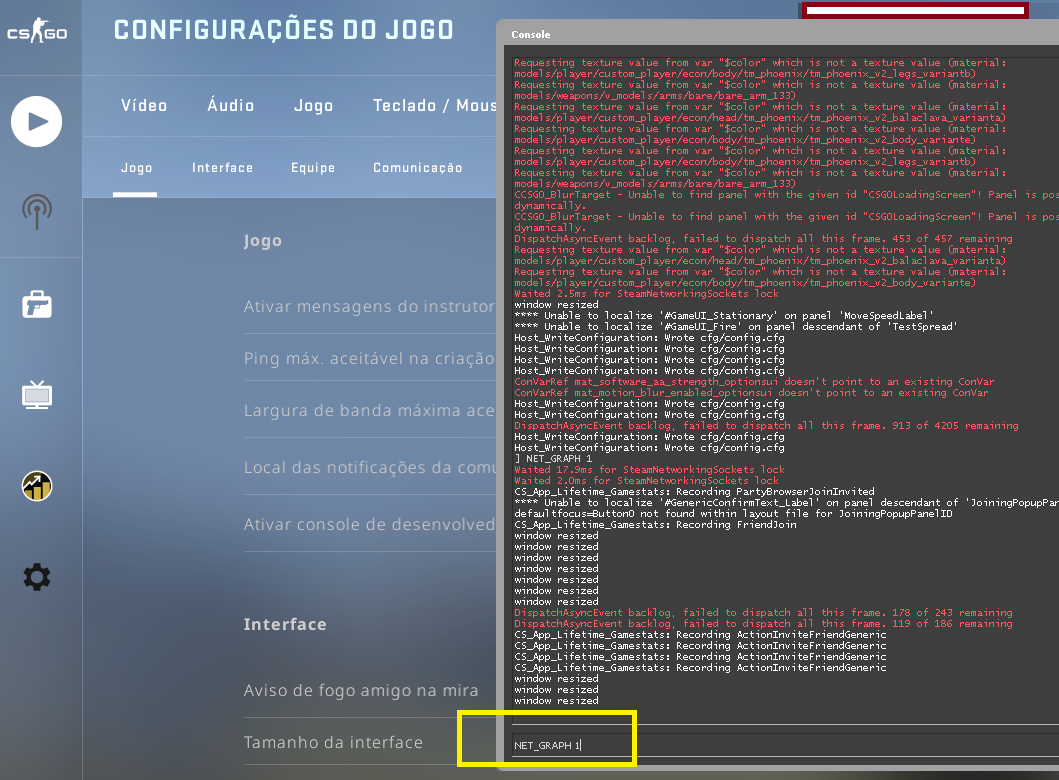
Task: Open the Comunicação sub-tab
Action: click(x=418, y=168)
